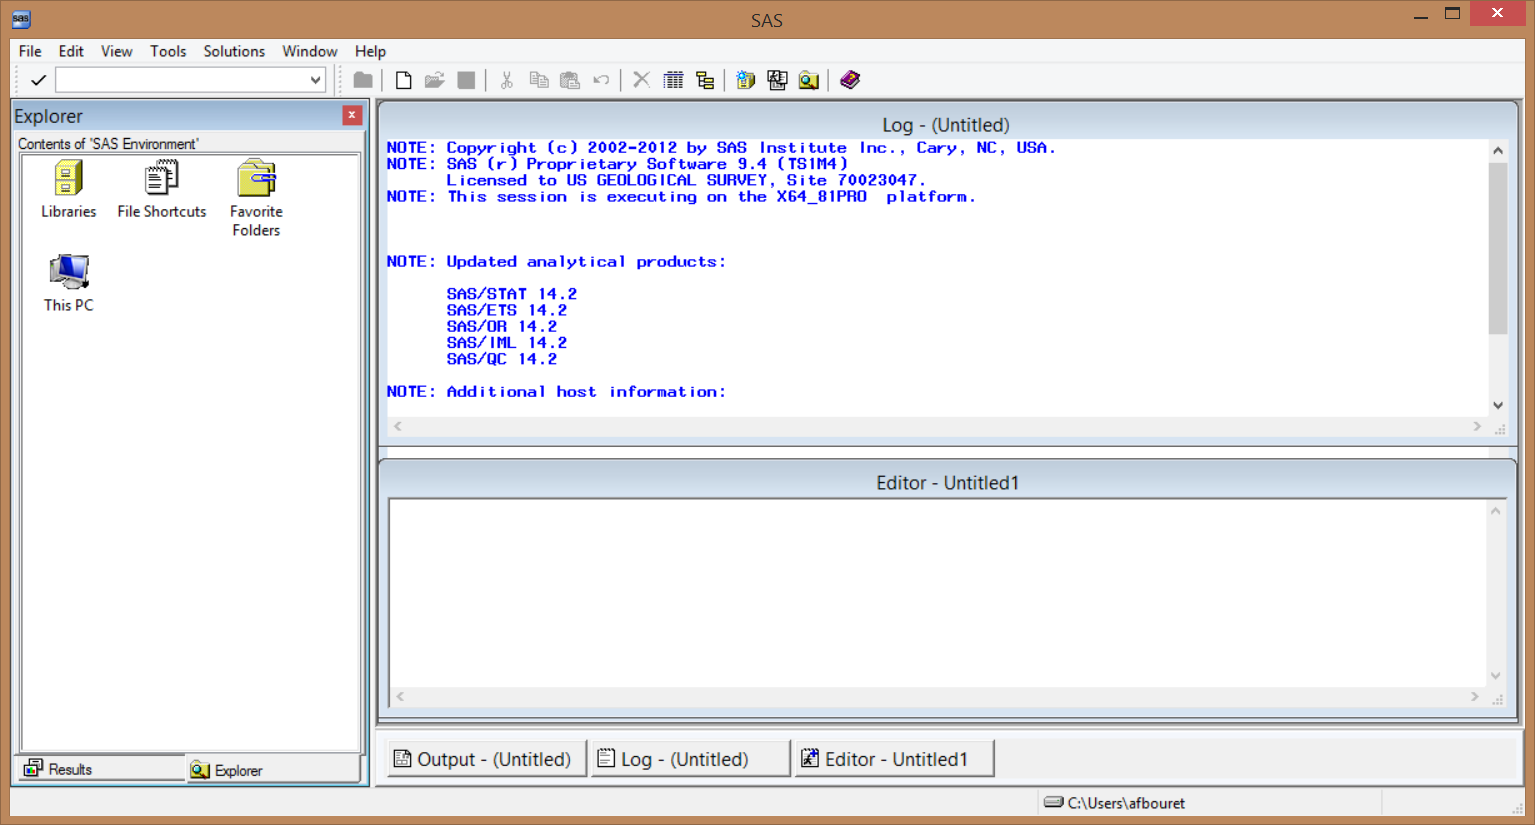Viewport: 1535px width, 825px height.
Task: Click the Editor horizontal scroll right arrow
Action: [1475, 696]
